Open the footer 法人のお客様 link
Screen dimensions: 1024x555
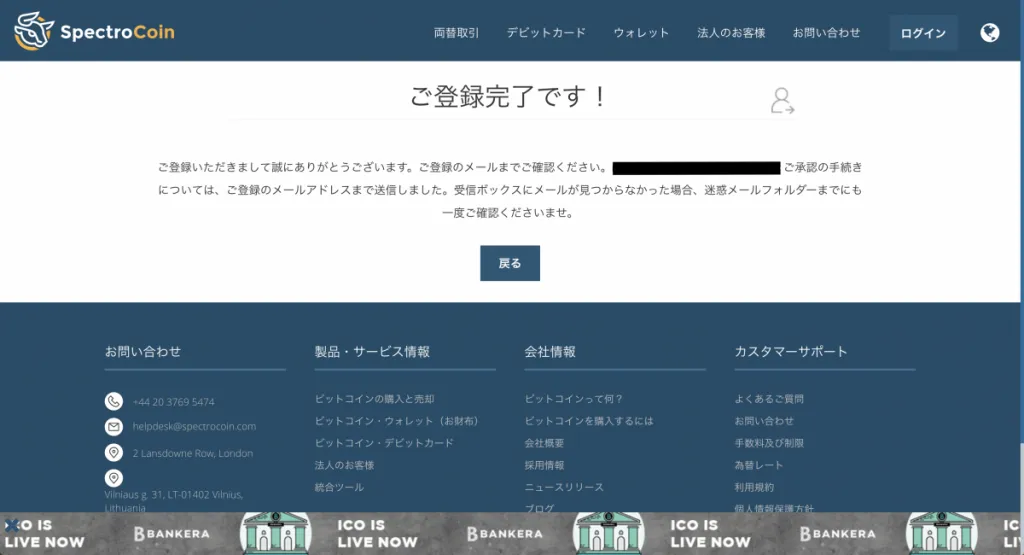click(x=344, y=465)
